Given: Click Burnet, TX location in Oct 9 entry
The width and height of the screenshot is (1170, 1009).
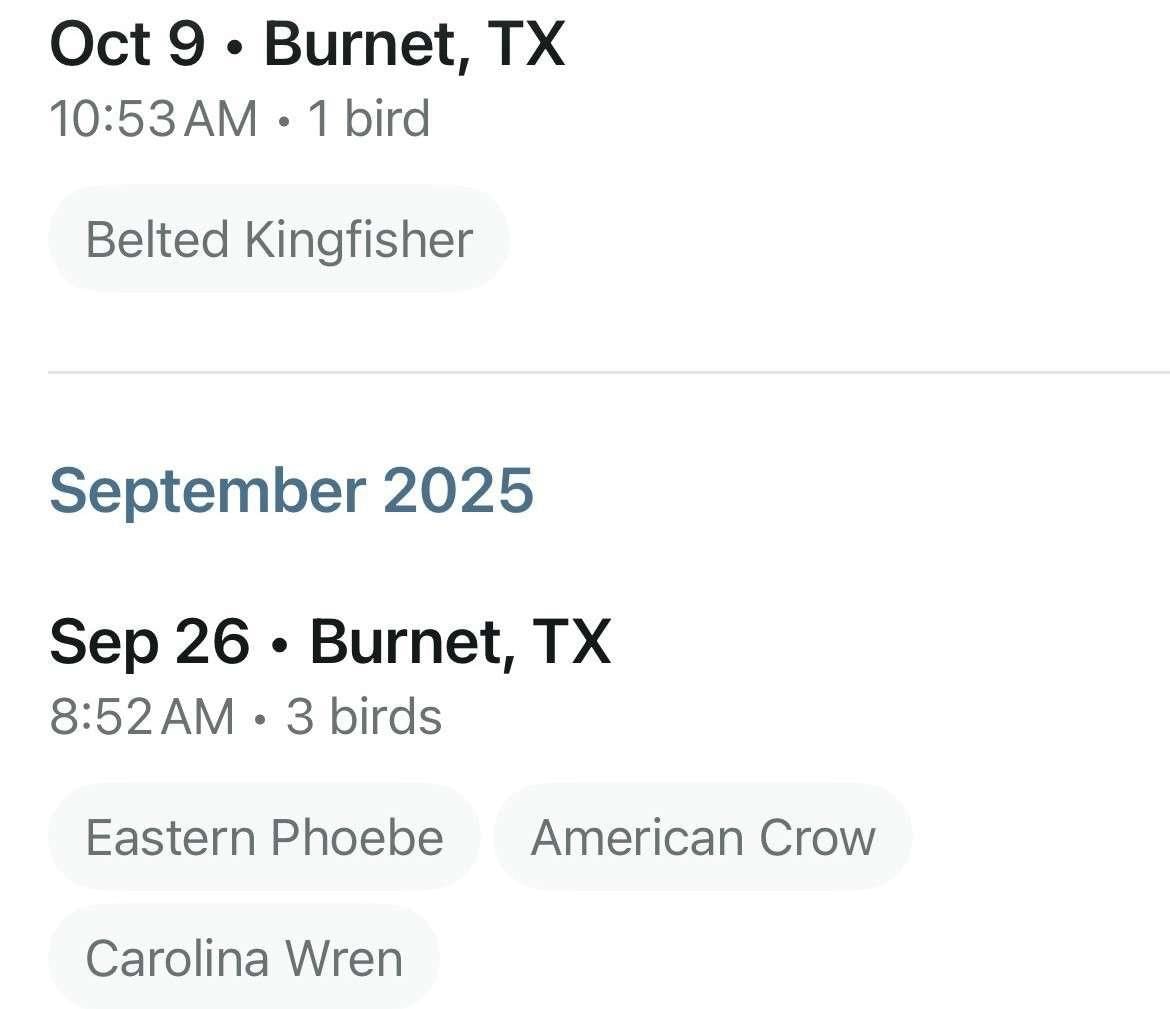Looking at the screenshot, I should 415,46.
